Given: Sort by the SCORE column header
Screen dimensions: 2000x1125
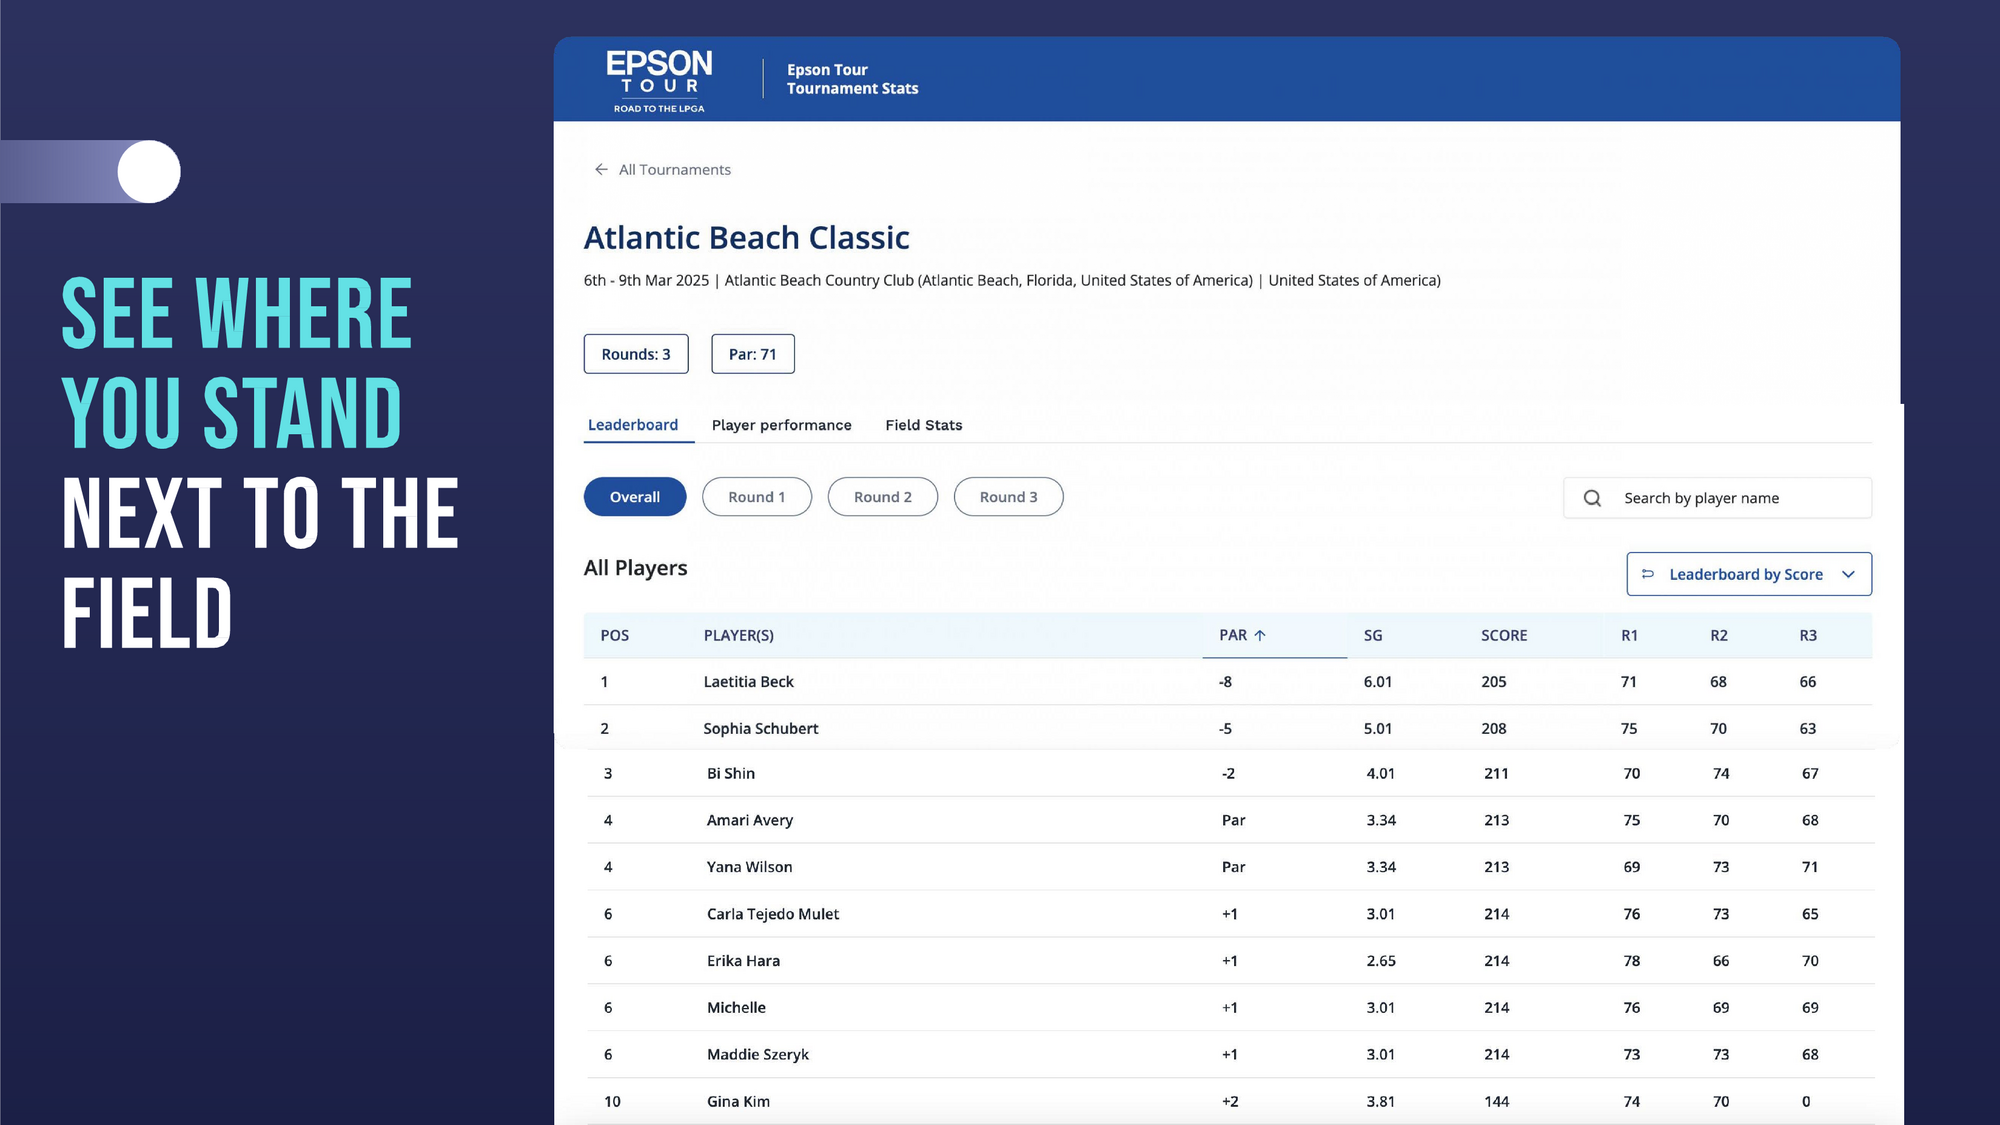Looking at the screenshot, I should click(1503, 635).
